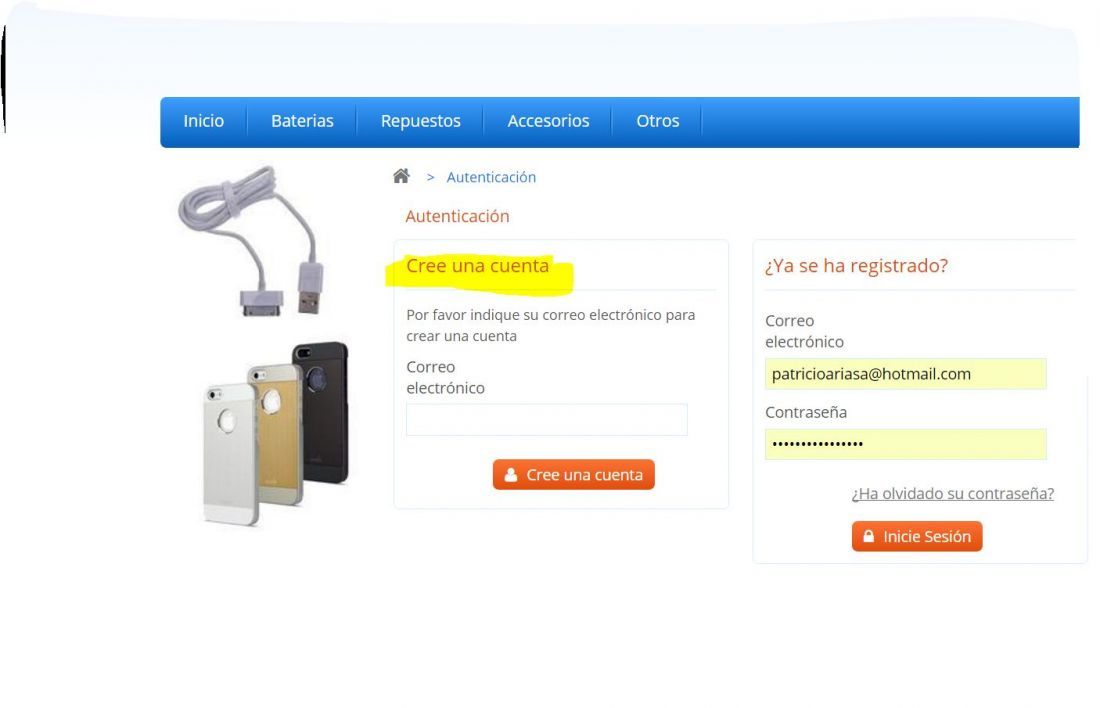Viewport: 1100px width, 708px height.
Task: Go to the Accesorios menu
Action: (548, 121)
